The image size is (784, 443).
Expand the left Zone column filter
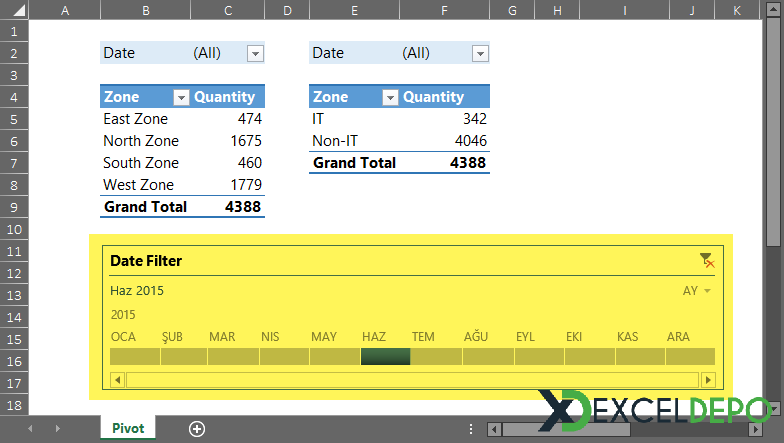pos(181,97)
